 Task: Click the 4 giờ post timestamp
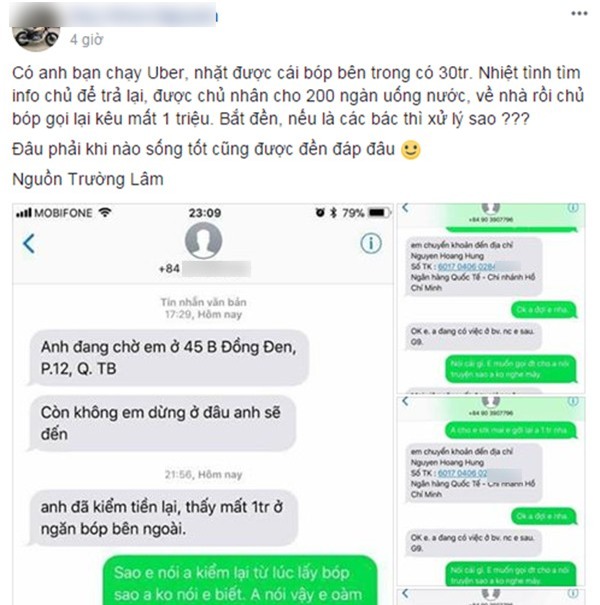(x=86, y=39)
